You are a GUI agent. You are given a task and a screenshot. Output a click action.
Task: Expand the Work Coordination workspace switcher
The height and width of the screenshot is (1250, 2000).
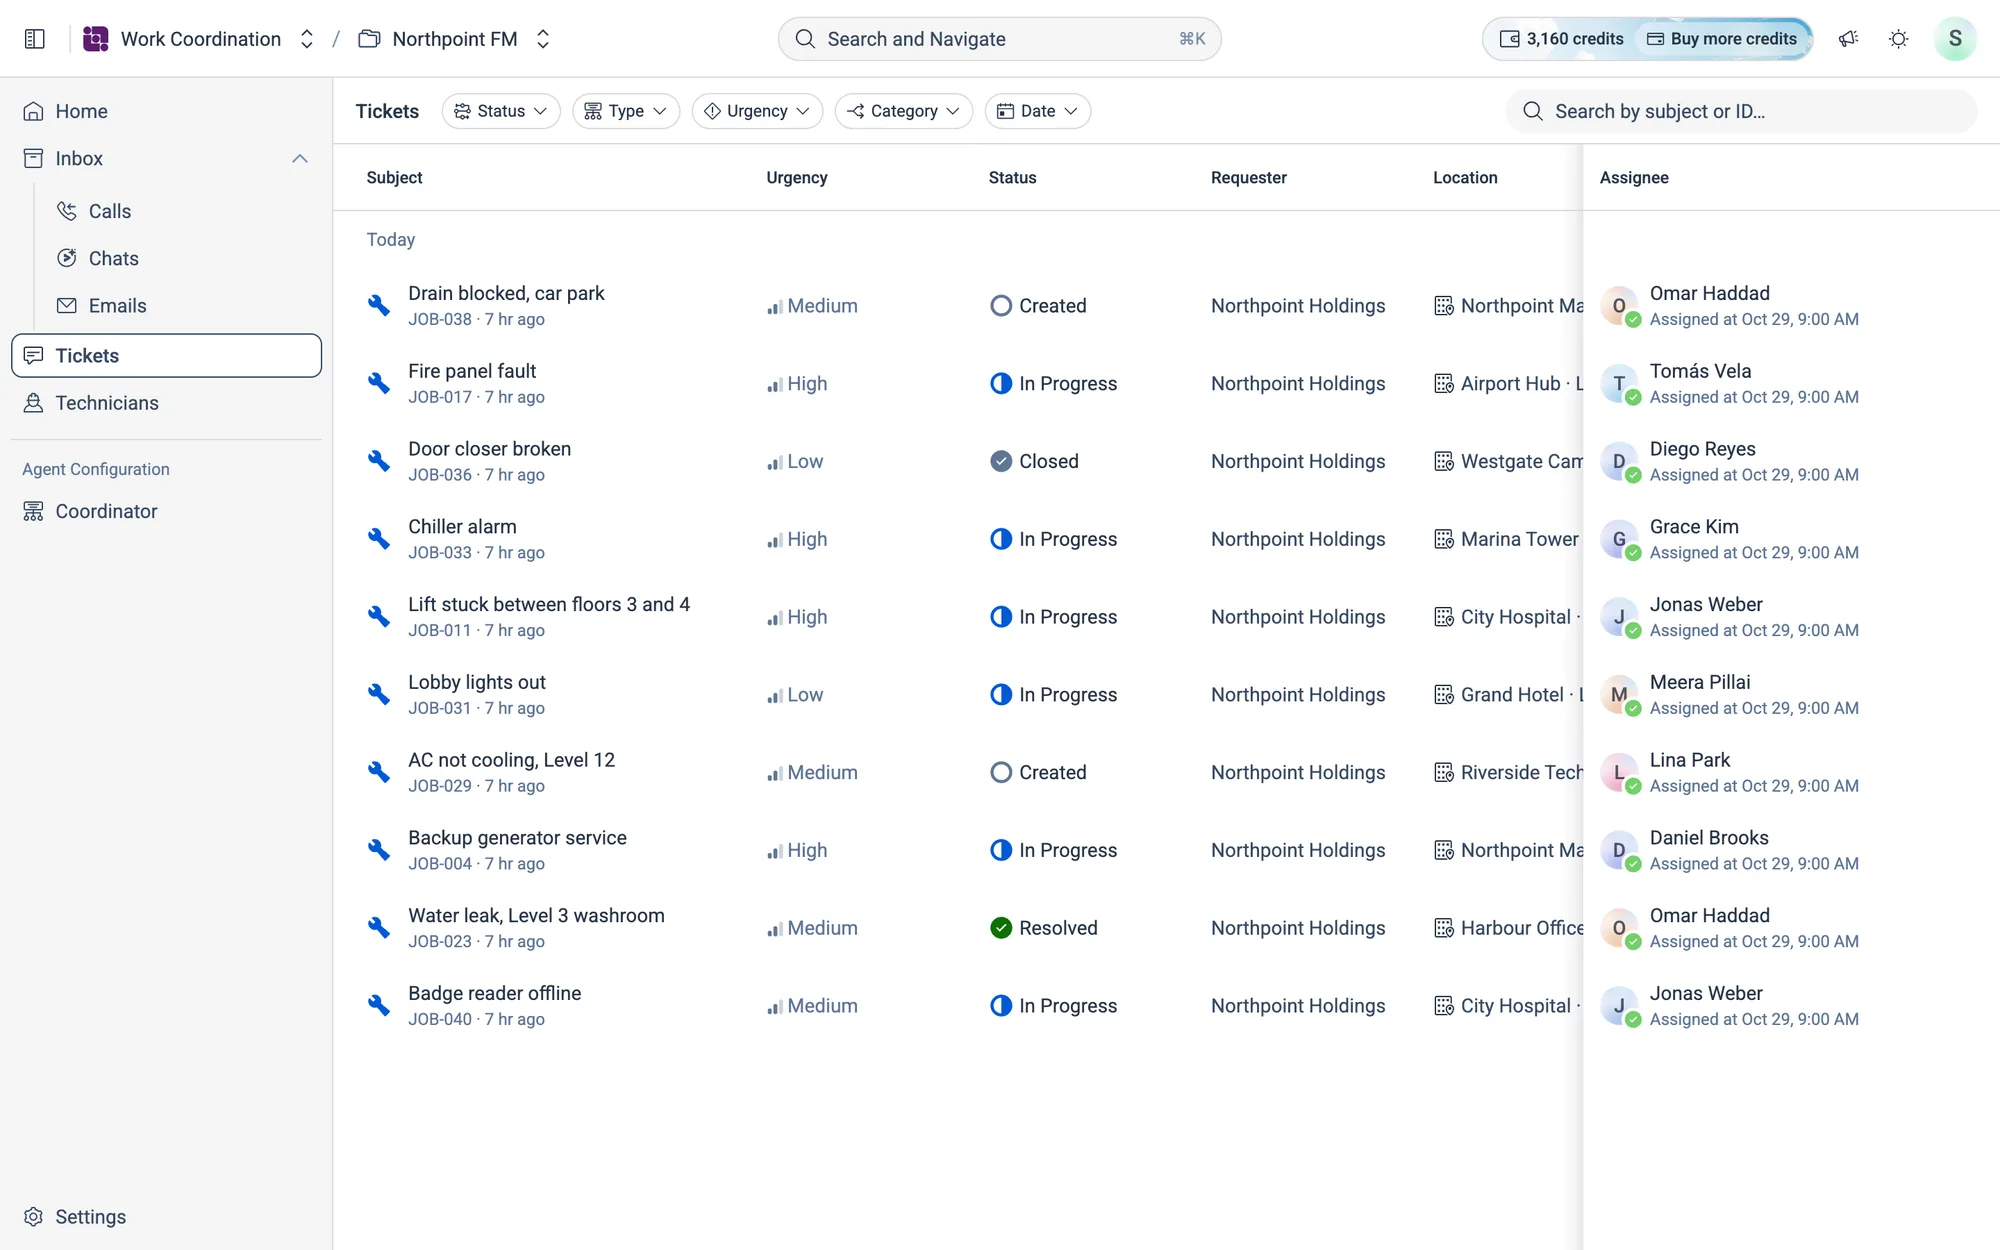point(307,39)
